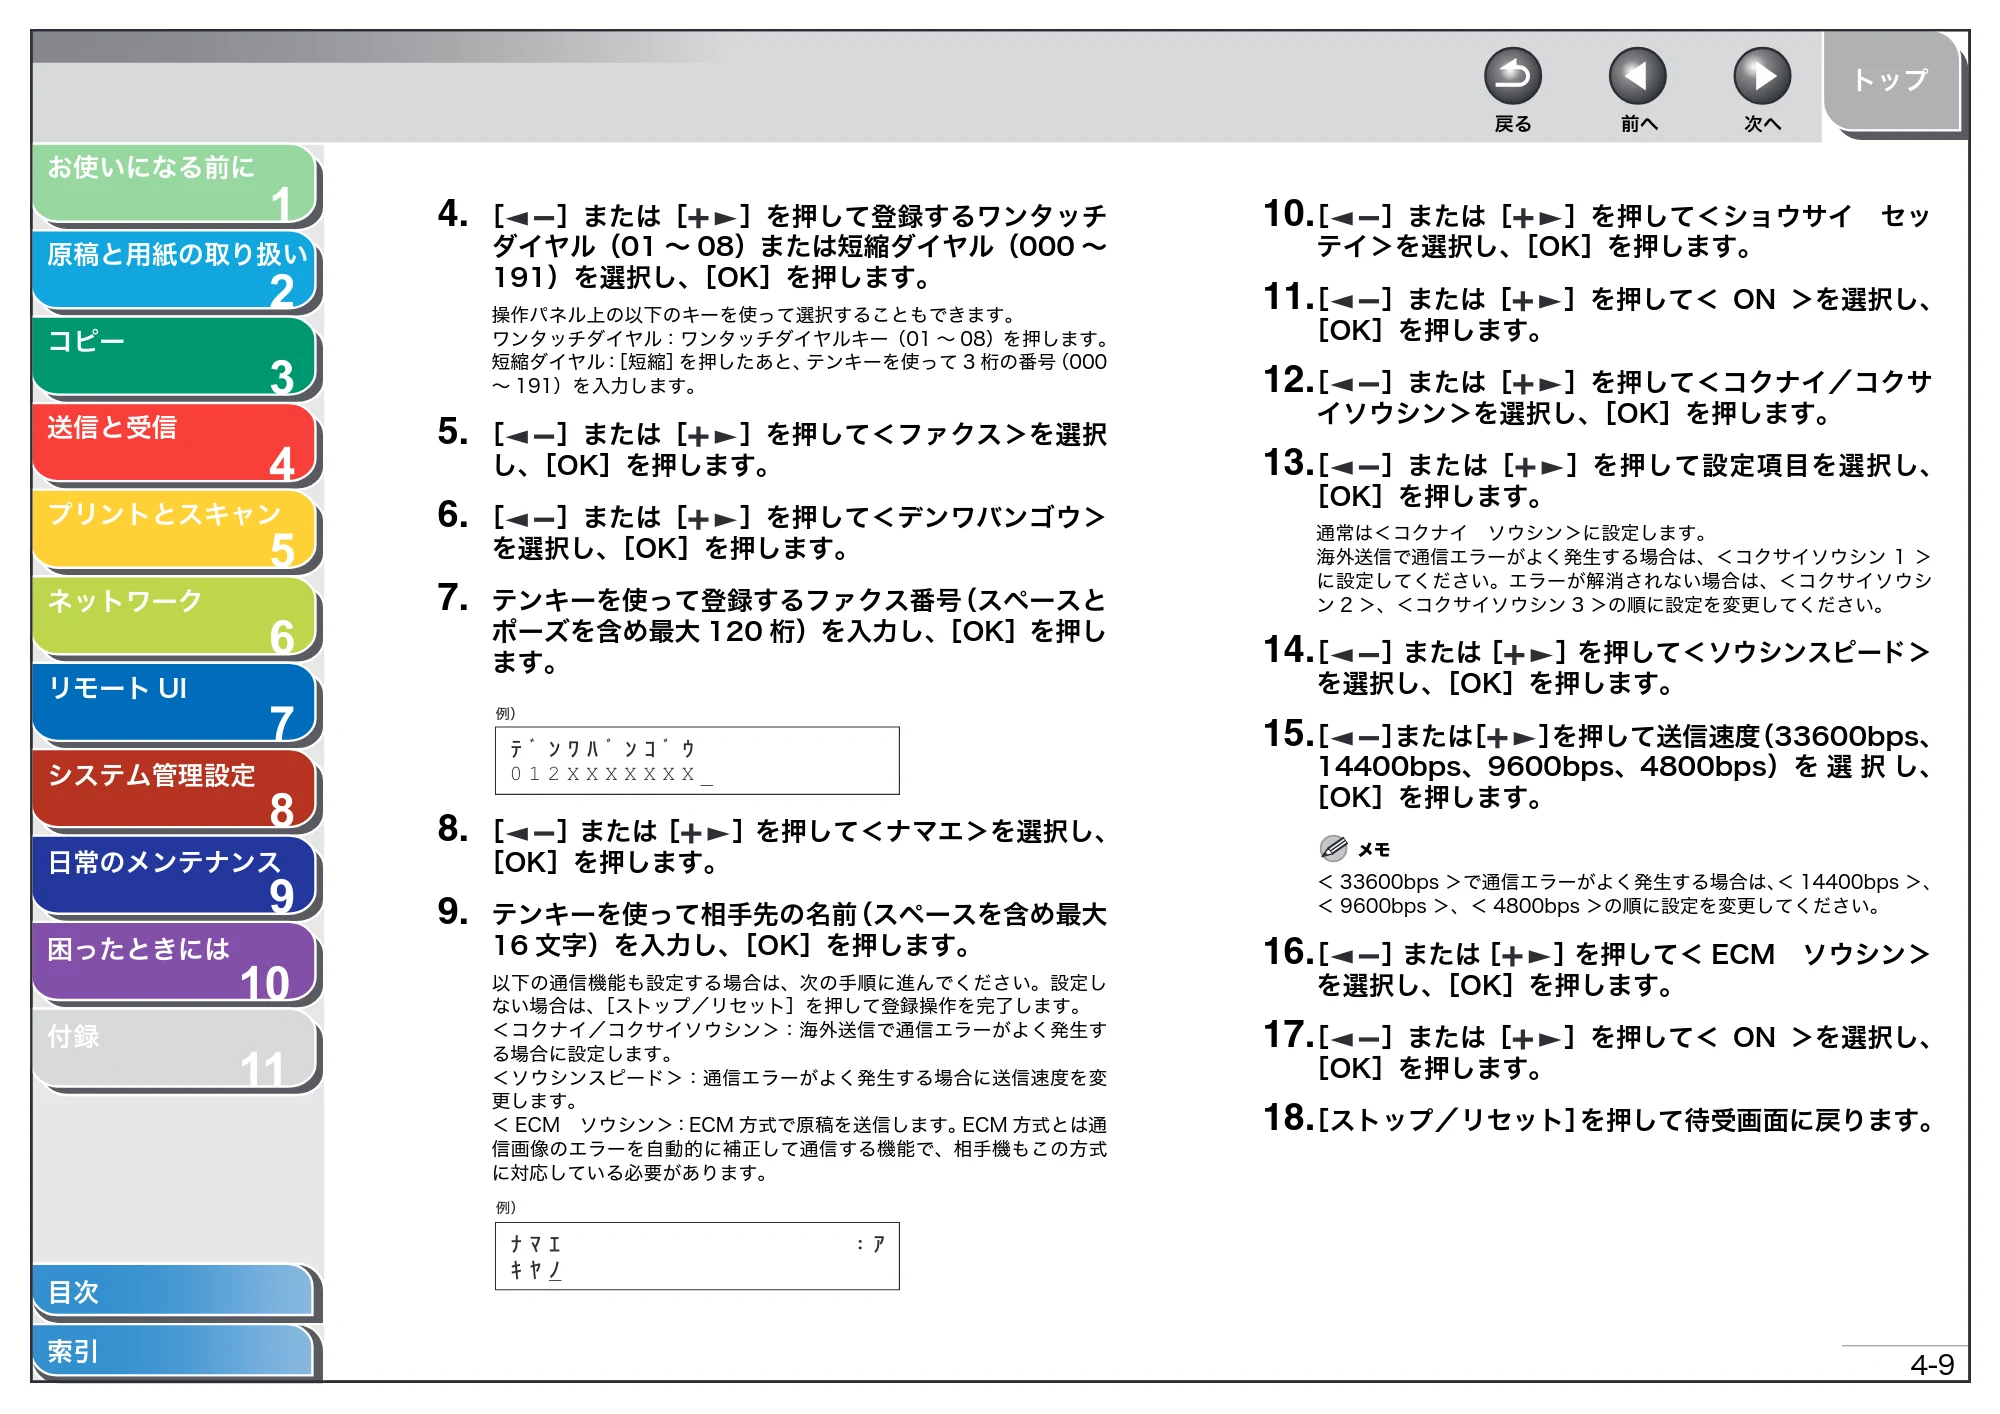2000x1414 pixels.
Task: Open the トップ tab
Action: click(1890, 80)
